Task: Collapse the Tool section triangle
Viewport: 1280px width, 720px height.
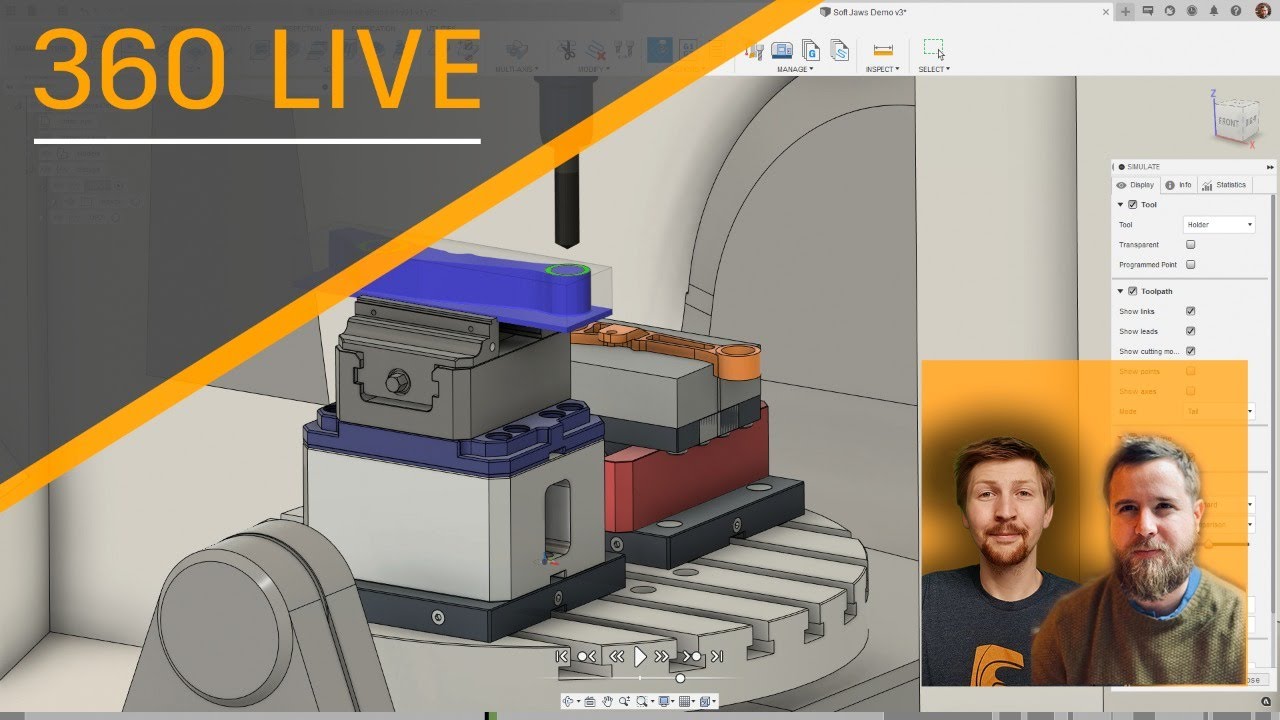Action: [1120, 205]
